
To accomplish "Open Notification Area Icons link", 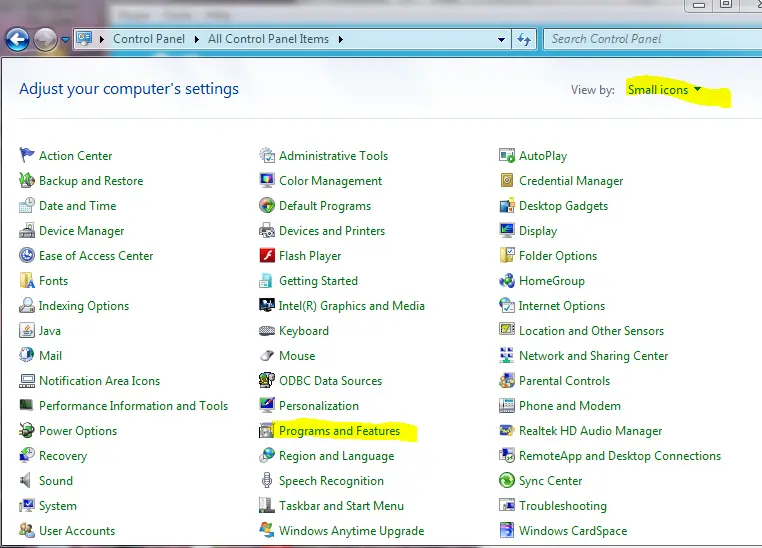I will point(100,380).
